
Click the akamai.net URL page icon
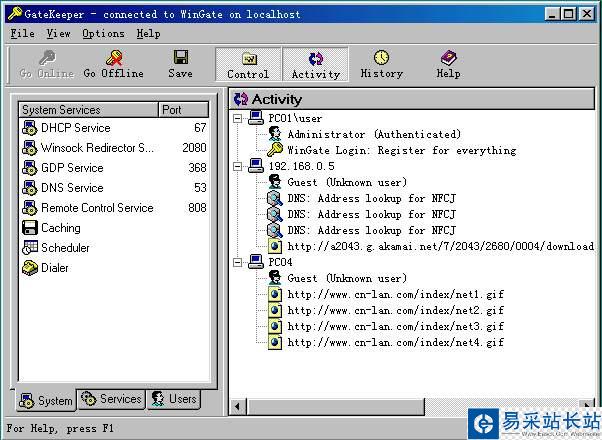(275, 246)
